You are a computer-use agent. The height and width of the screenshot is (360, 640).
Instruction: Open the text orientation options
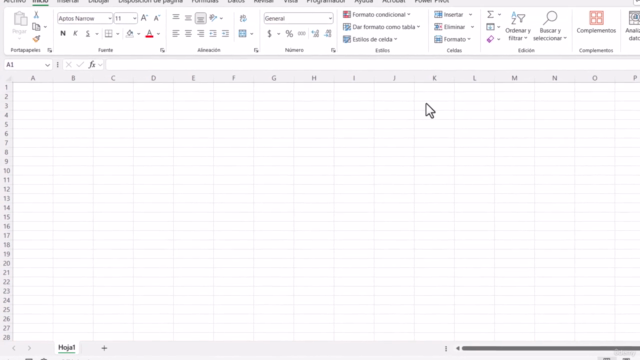(x=213, y=18)
